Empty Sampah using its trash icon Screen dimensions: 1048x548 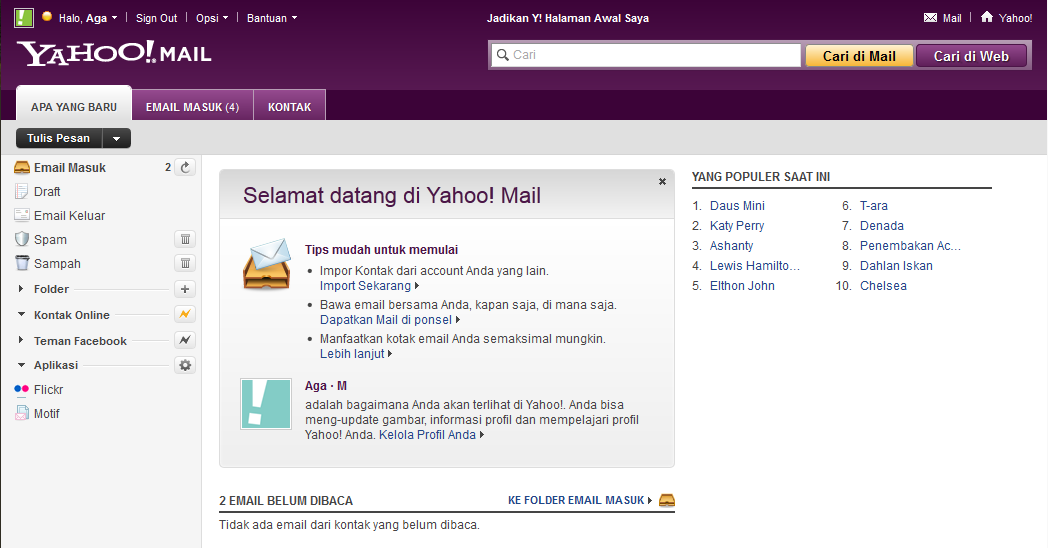click(x=185, y=263)
